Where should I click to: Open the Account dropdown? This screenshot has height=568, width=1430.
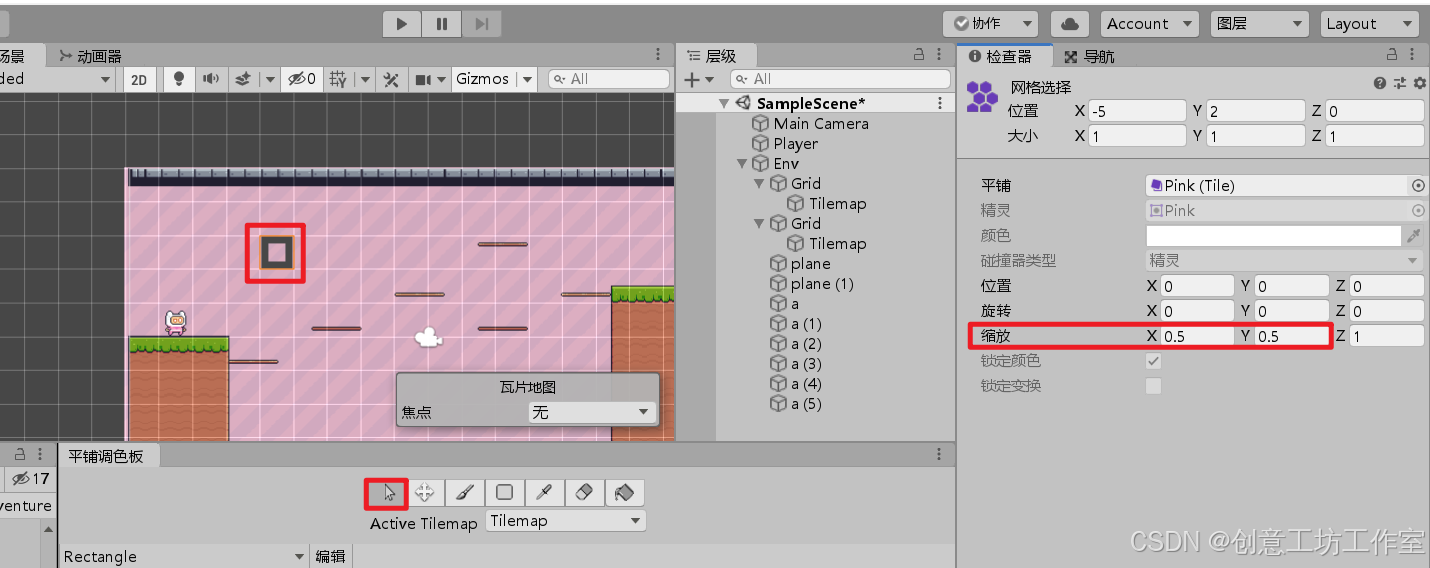pos(1149,24)
